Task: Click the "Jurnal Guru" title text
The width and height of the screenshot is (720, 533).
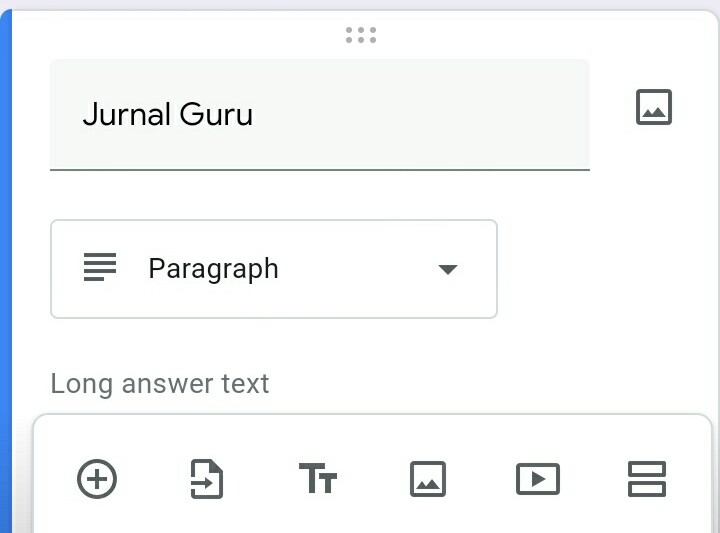Action: point(167,114)
